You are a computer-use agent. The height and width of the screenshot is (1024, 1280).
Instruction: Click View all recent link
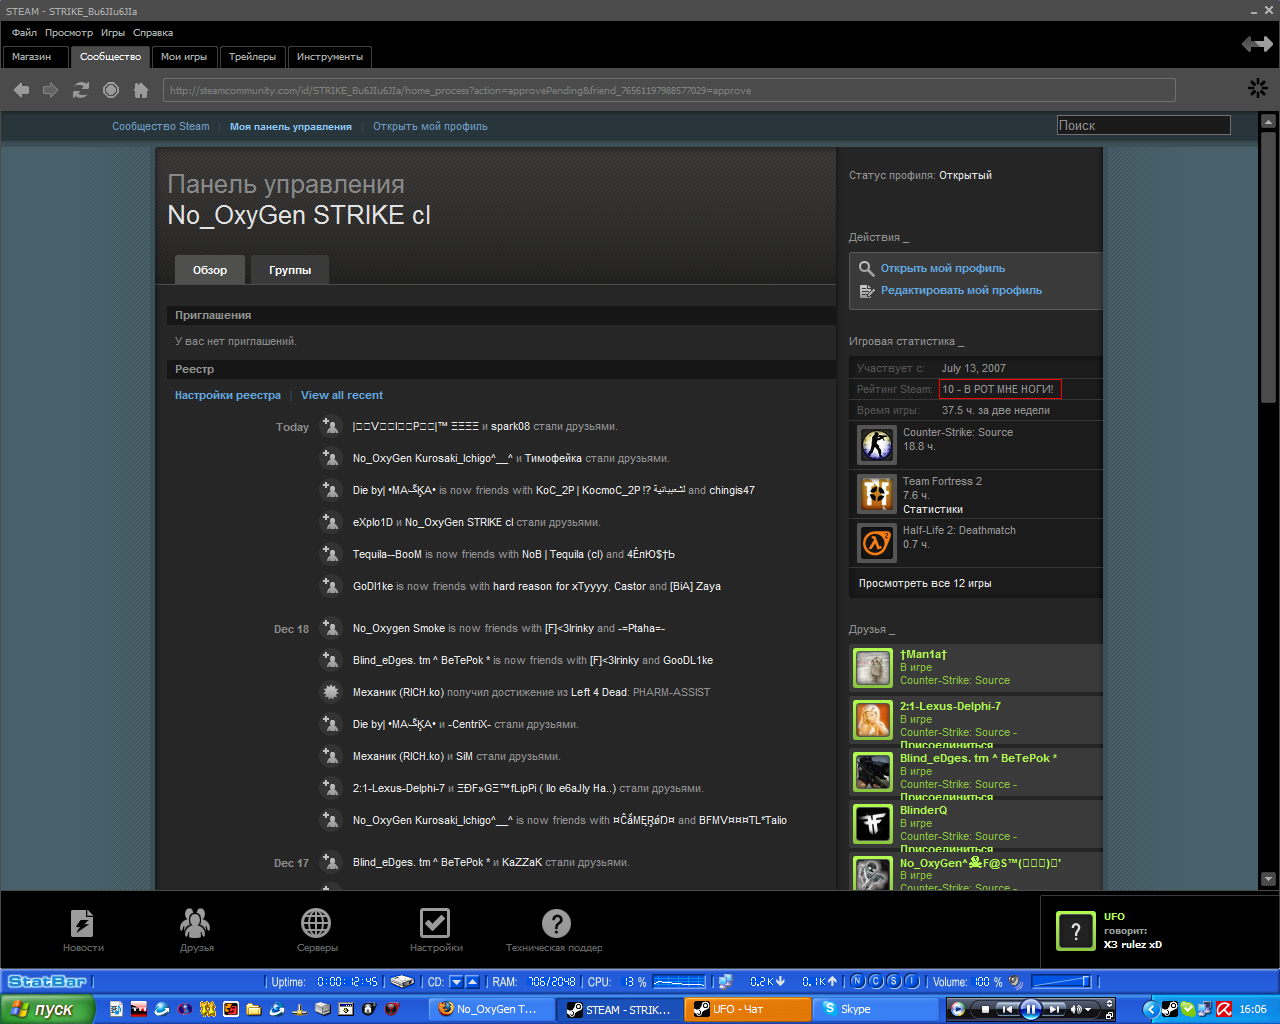pos(342,396)
